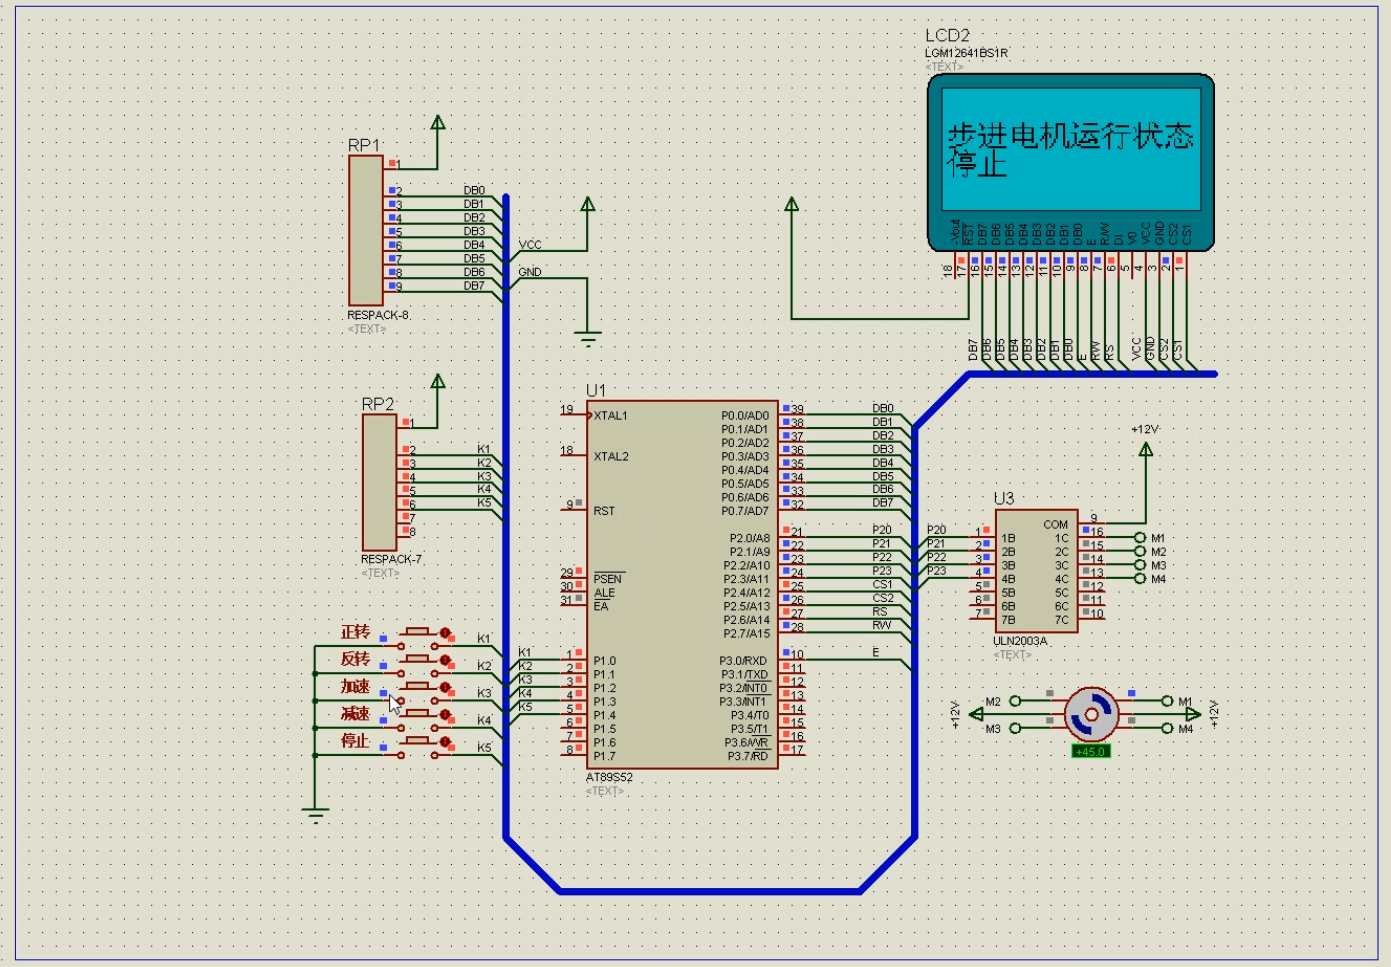Image resolution: width=1391 pixels, height=967 pixels.
Task: Click the motor's +45.0 angle readout
Action: click(1090, 751)
